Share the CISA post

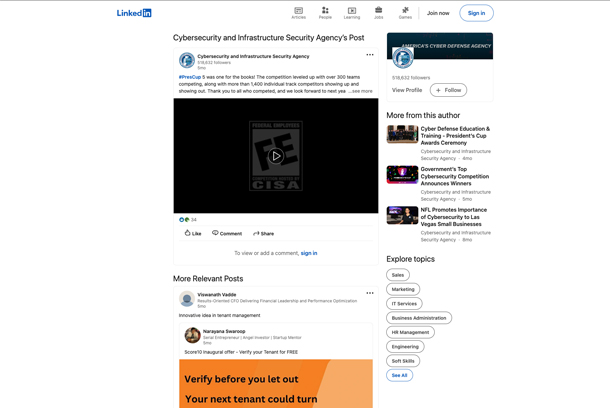coord(263,233)
